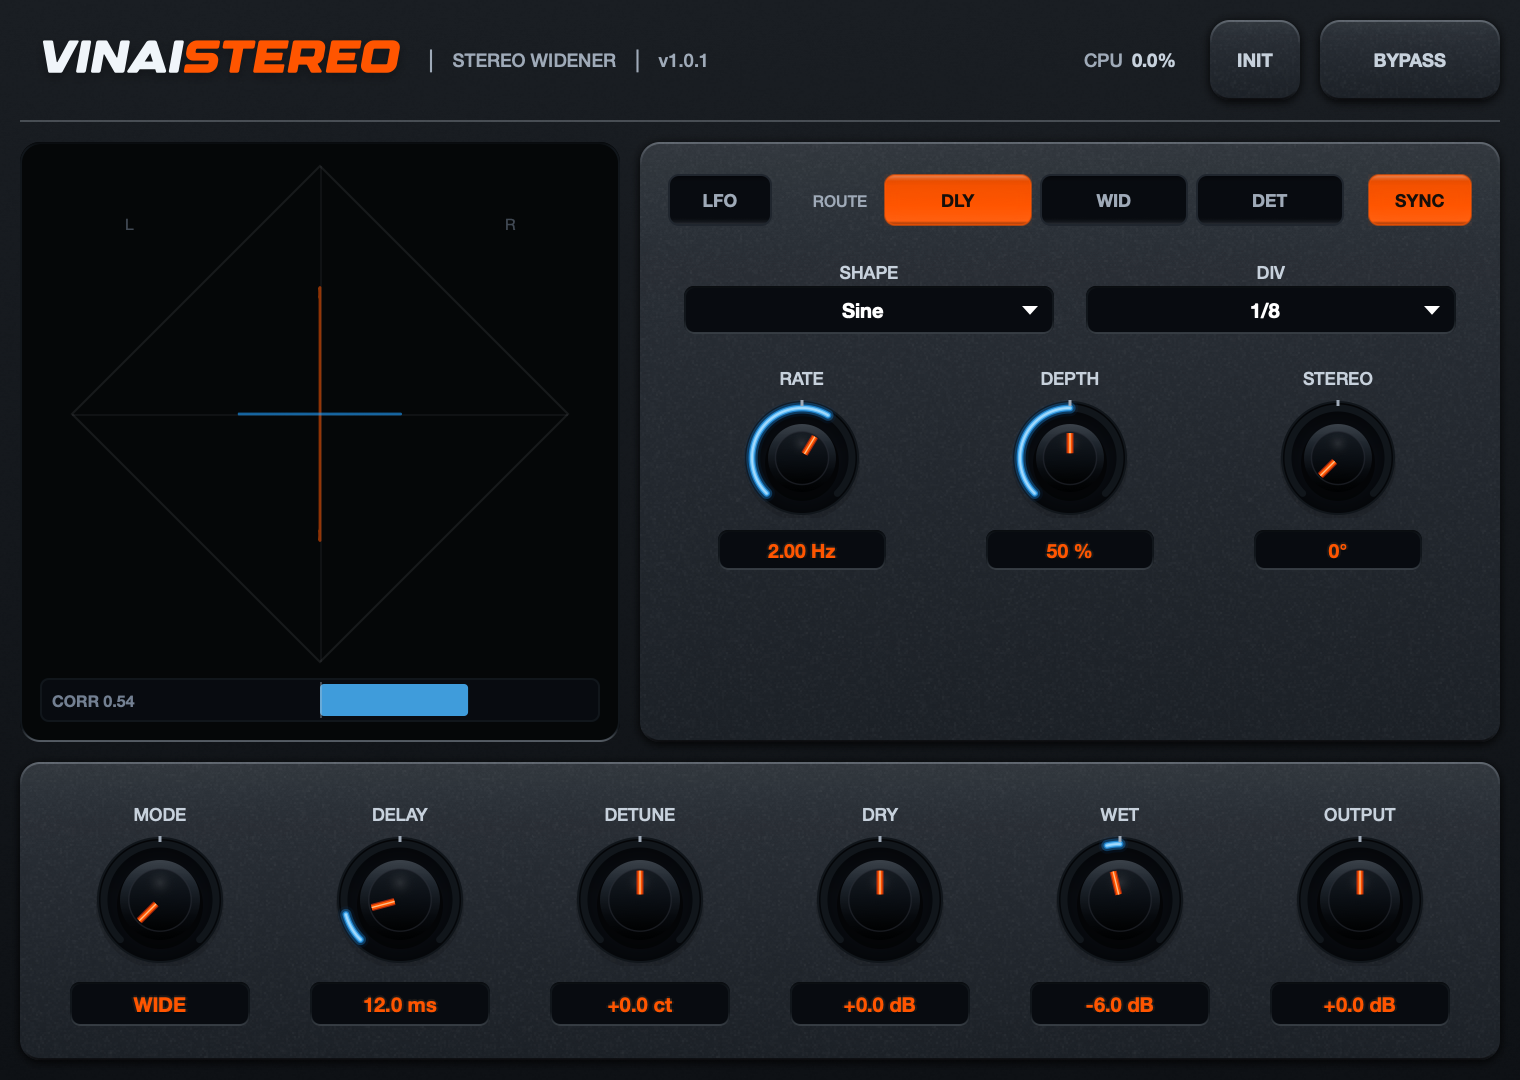Click the CPU 0.0% readout
The image size is (1520, 1080).
coord(1129,60)
